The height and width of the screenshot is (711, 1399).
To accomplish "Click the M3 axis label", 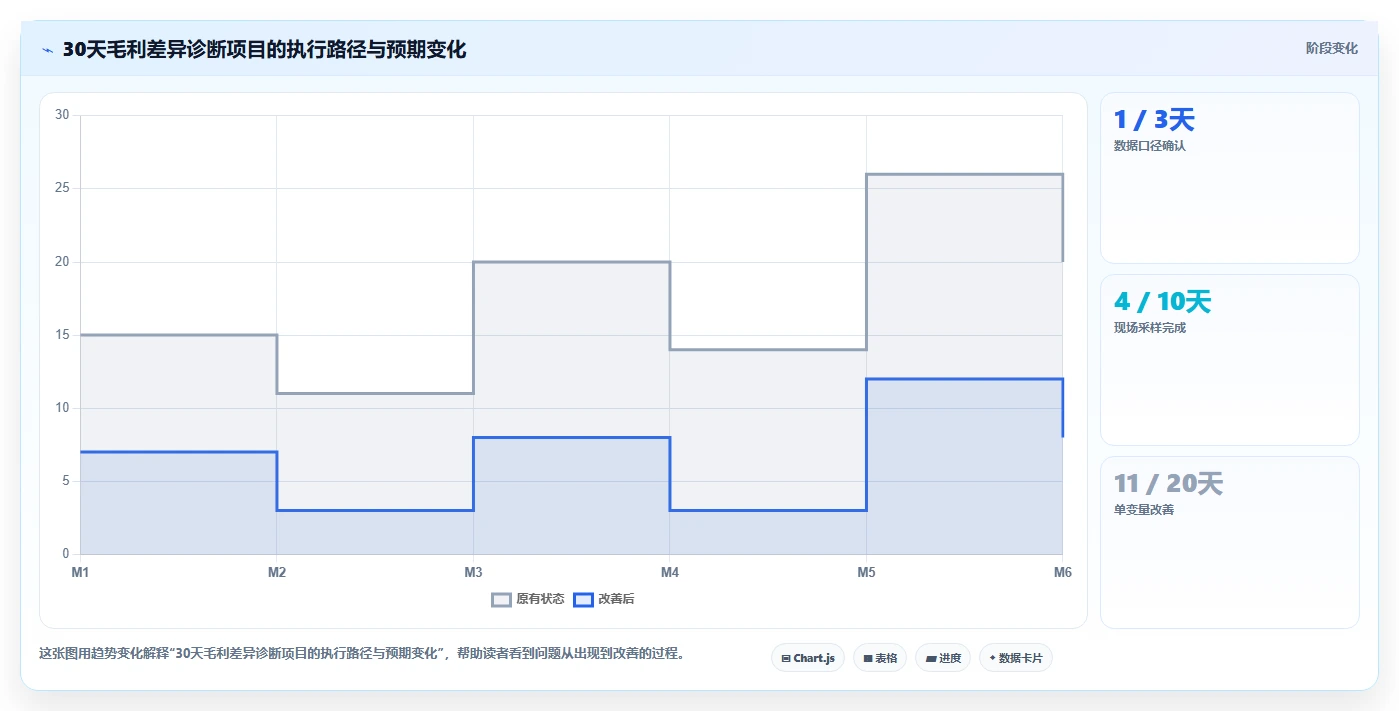I will (x=473, y=572).
